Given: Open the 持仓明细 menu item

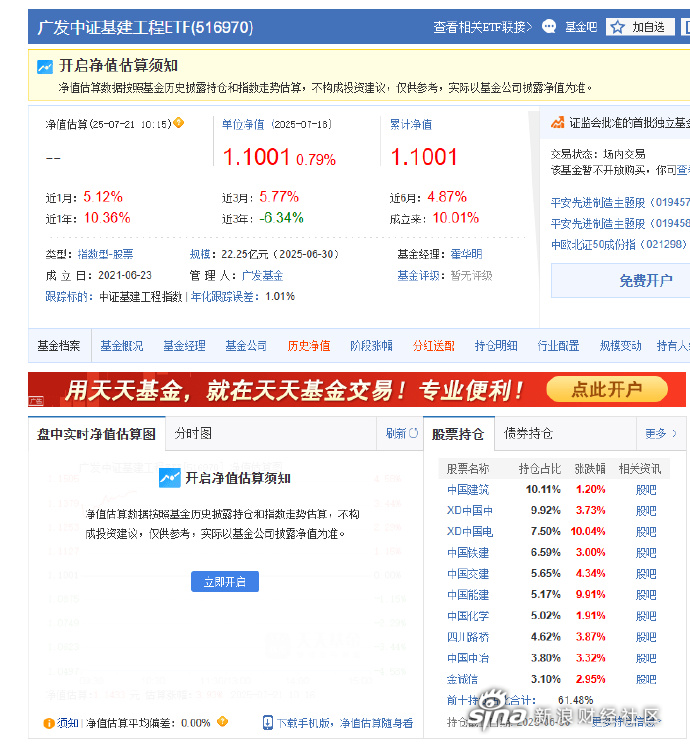Looking at the screenshot, I should click(x=496, y=345).
